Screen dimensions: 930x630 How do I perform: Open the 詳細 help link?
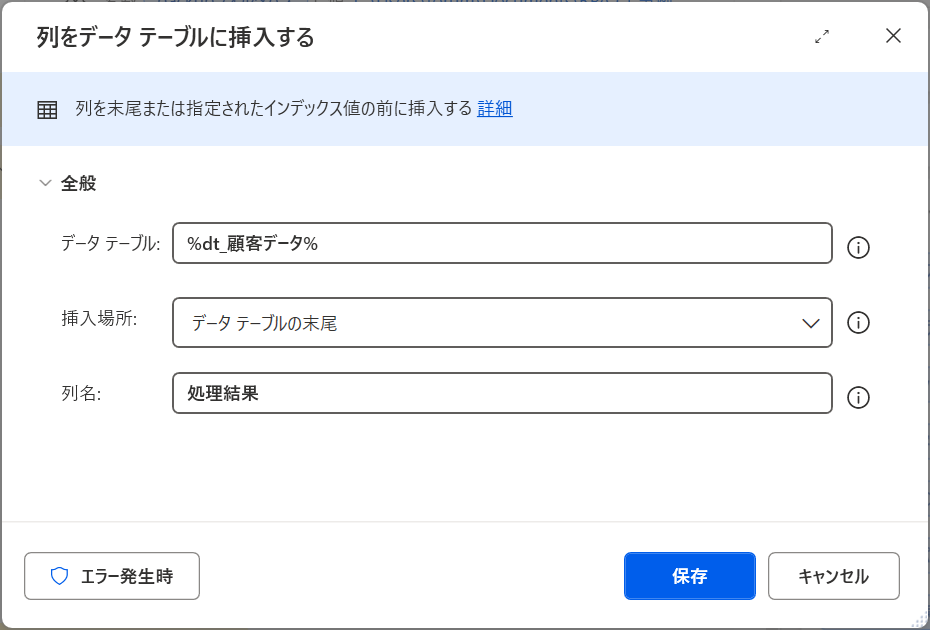tap(494, 109)
